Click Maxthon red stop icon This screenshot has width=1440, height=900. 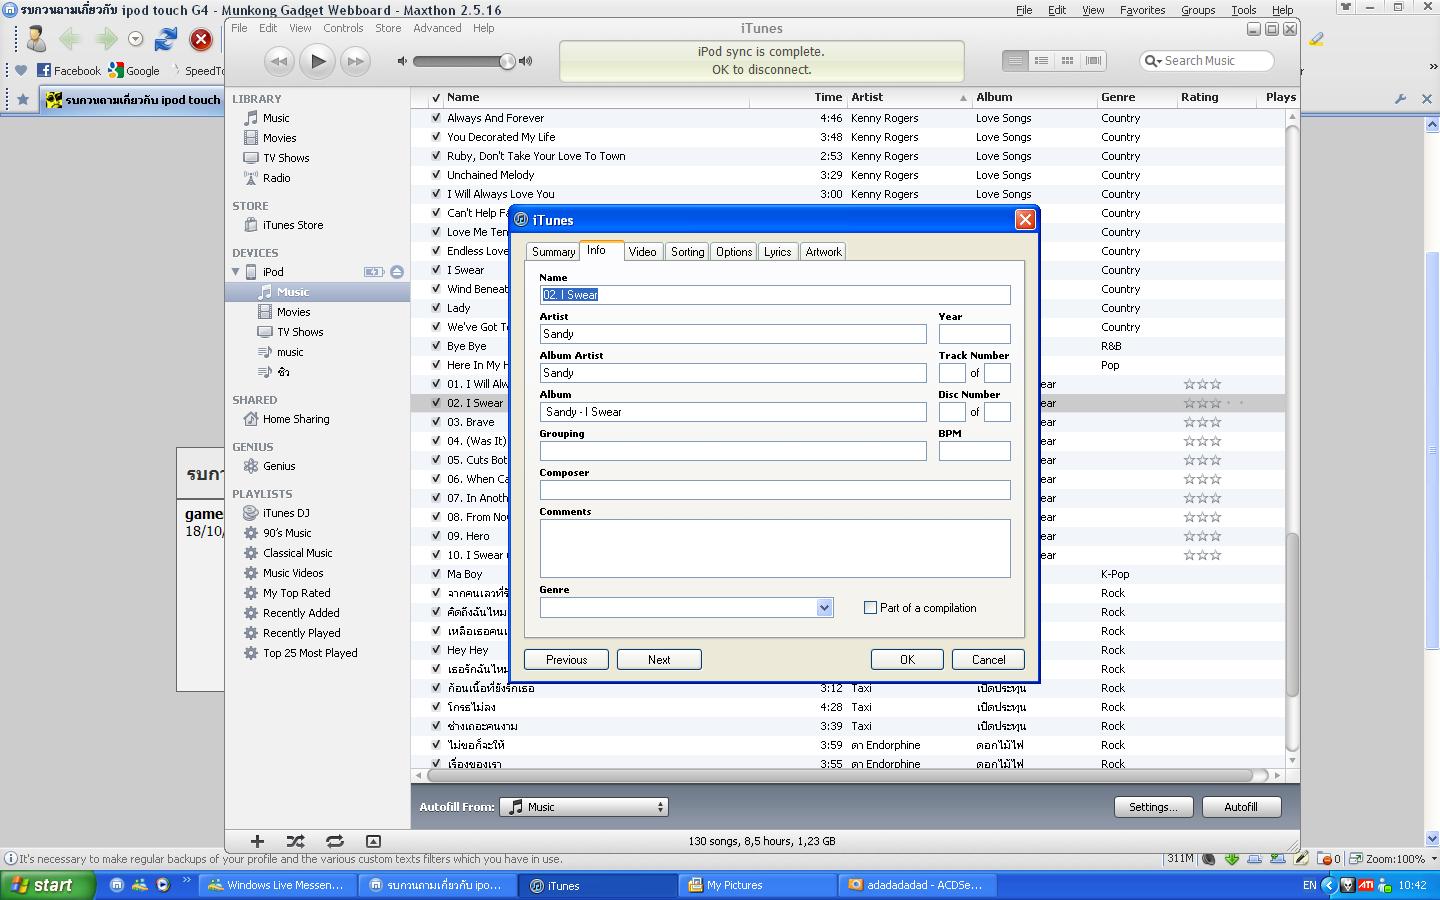201,39
